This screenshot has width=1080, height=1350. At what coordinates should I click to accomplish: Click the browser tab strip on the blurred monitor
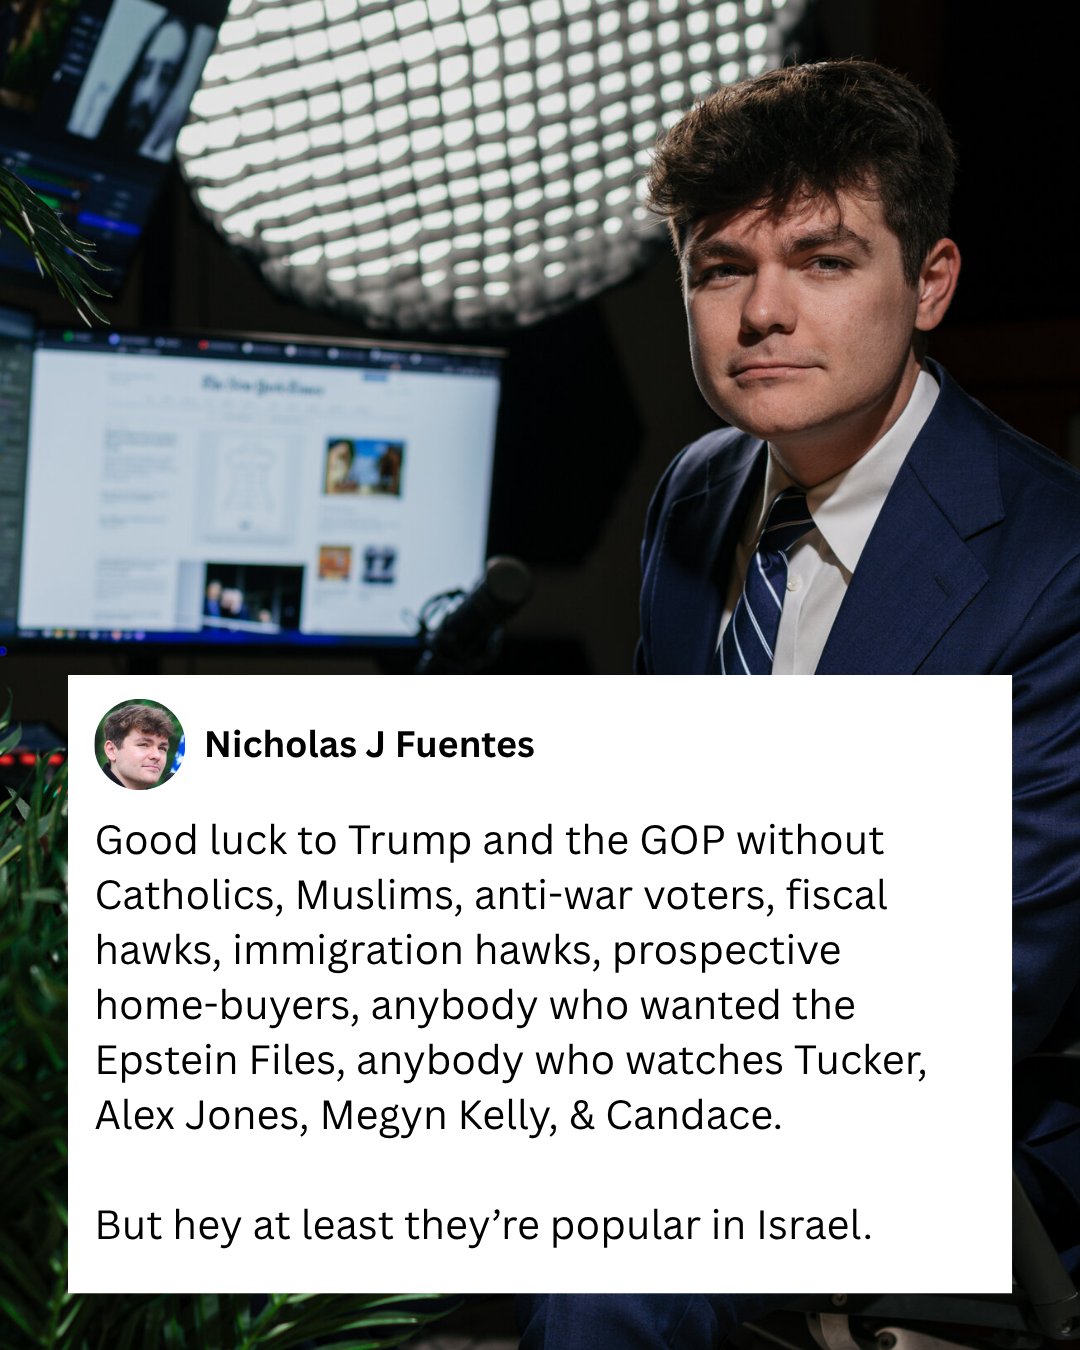click(268, 349)
